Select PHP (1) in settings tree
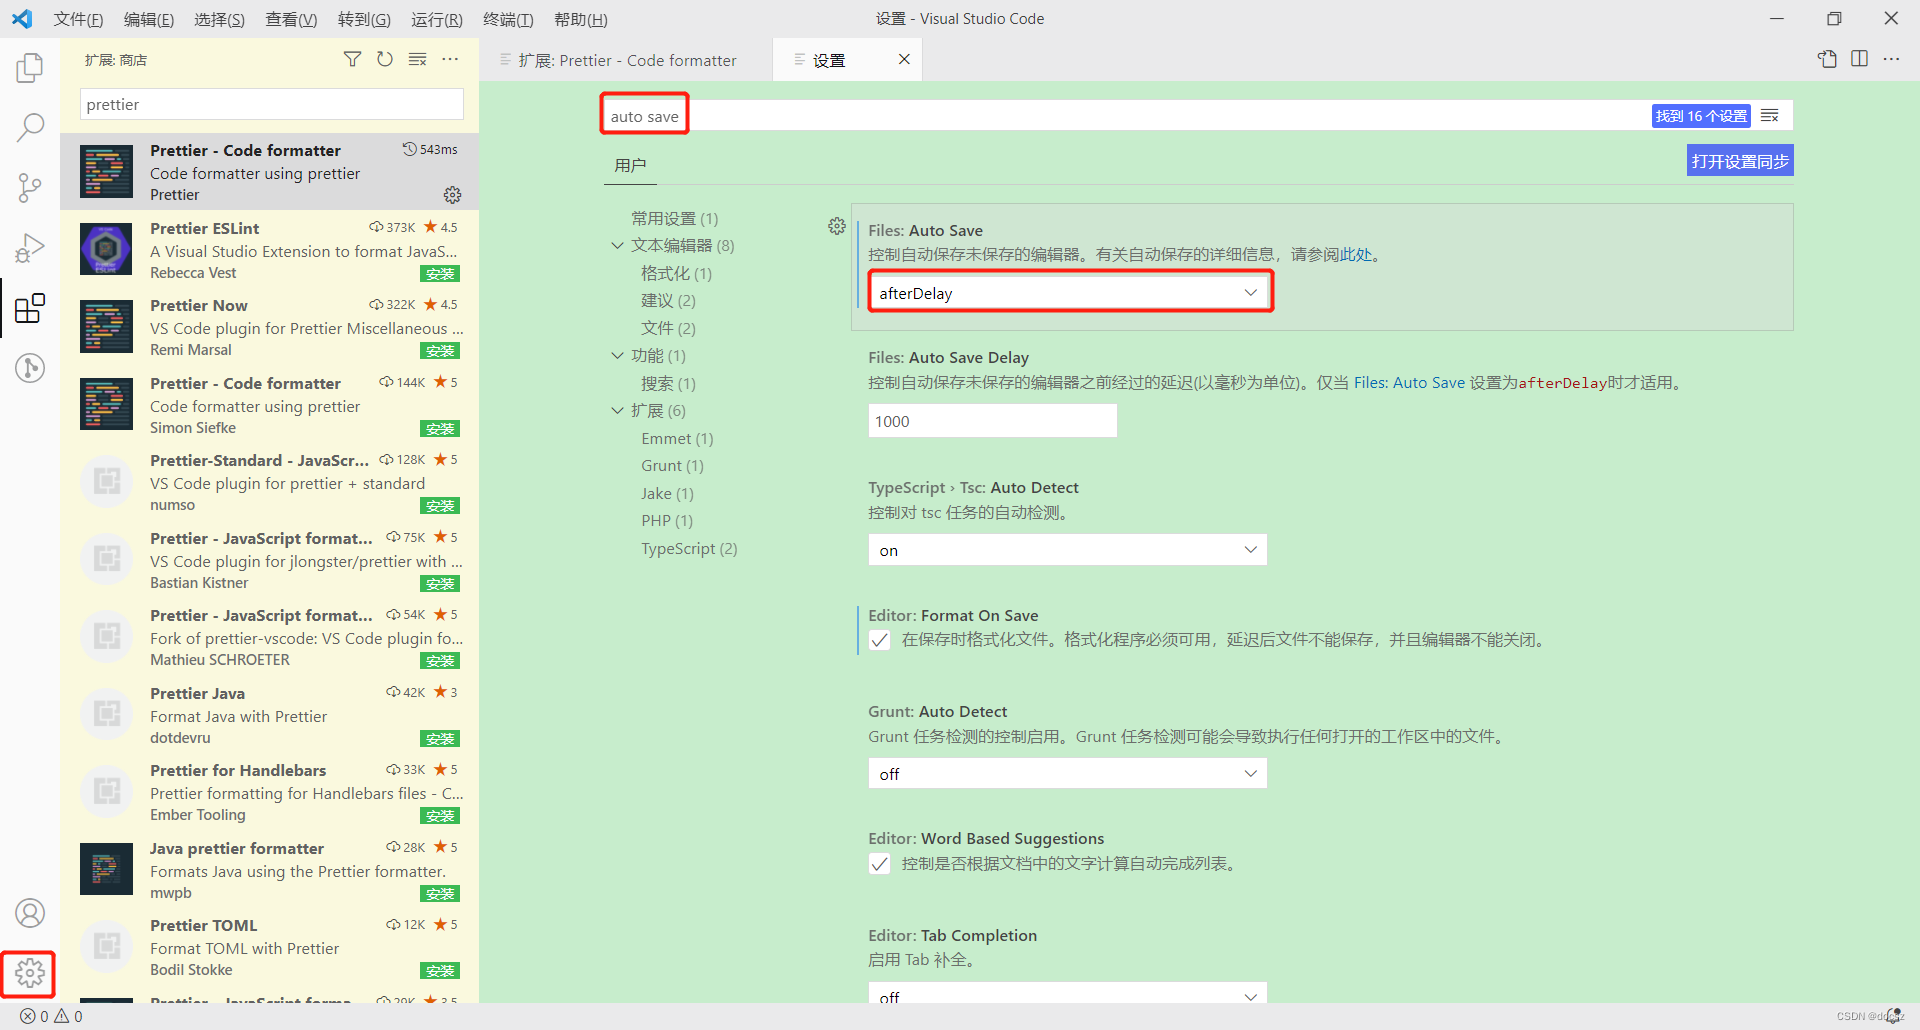This screenshot has height=1030, width=1920. [667, 520]
